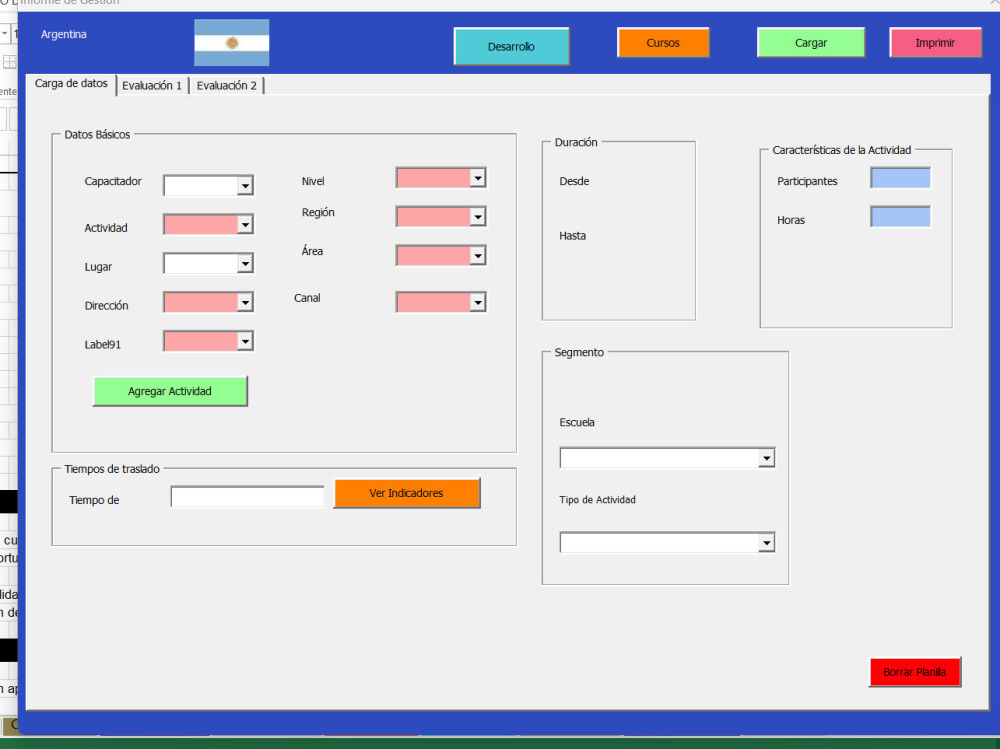
Task: Open the Nivel combo box arrow
Action: 478,178
